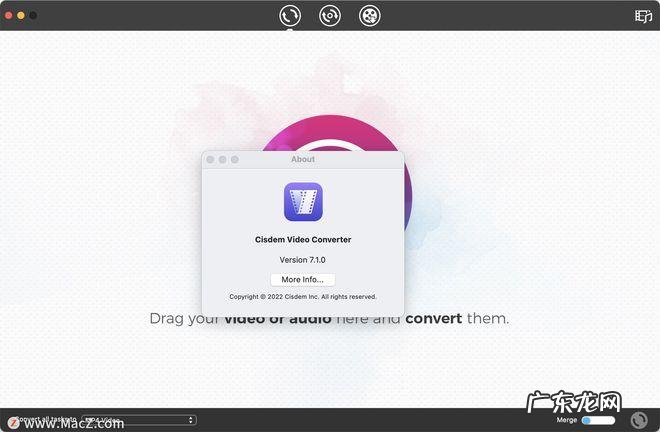Image resolution: width=660 pixels, height=432 pixels.
Task: Expand the 'Convert all tasks to' dropdown
Action: click(x=138, y=420)
